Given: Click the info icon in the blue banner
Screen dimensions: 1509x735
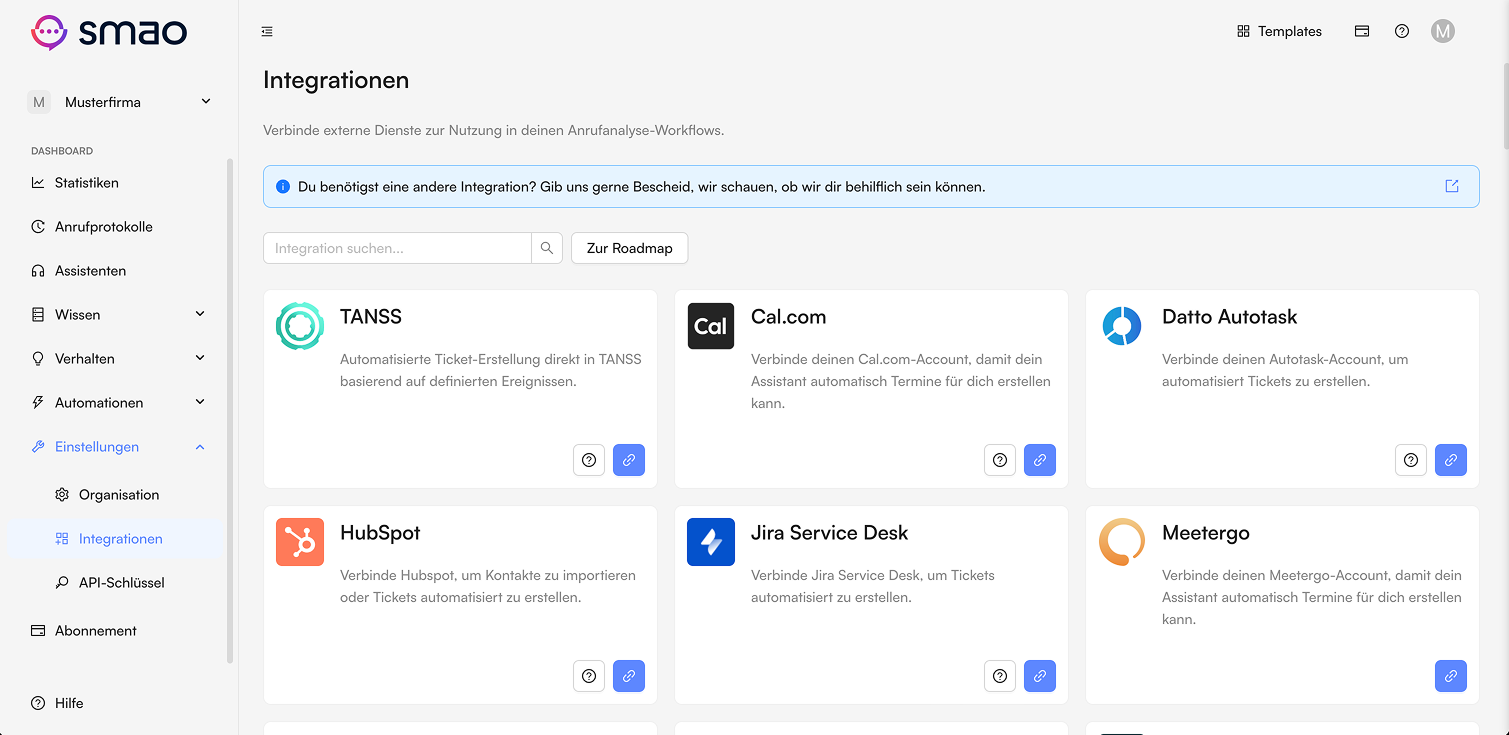Looking at the screenshot, I should (x=282, y=187).
